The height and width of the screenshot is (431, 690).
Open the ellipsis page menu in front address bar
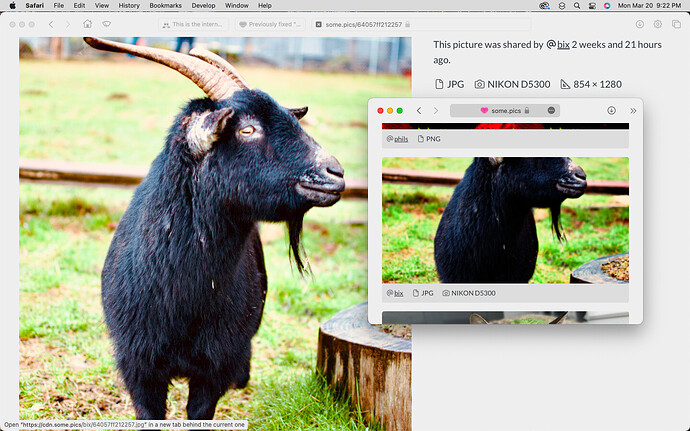[551, 111]
